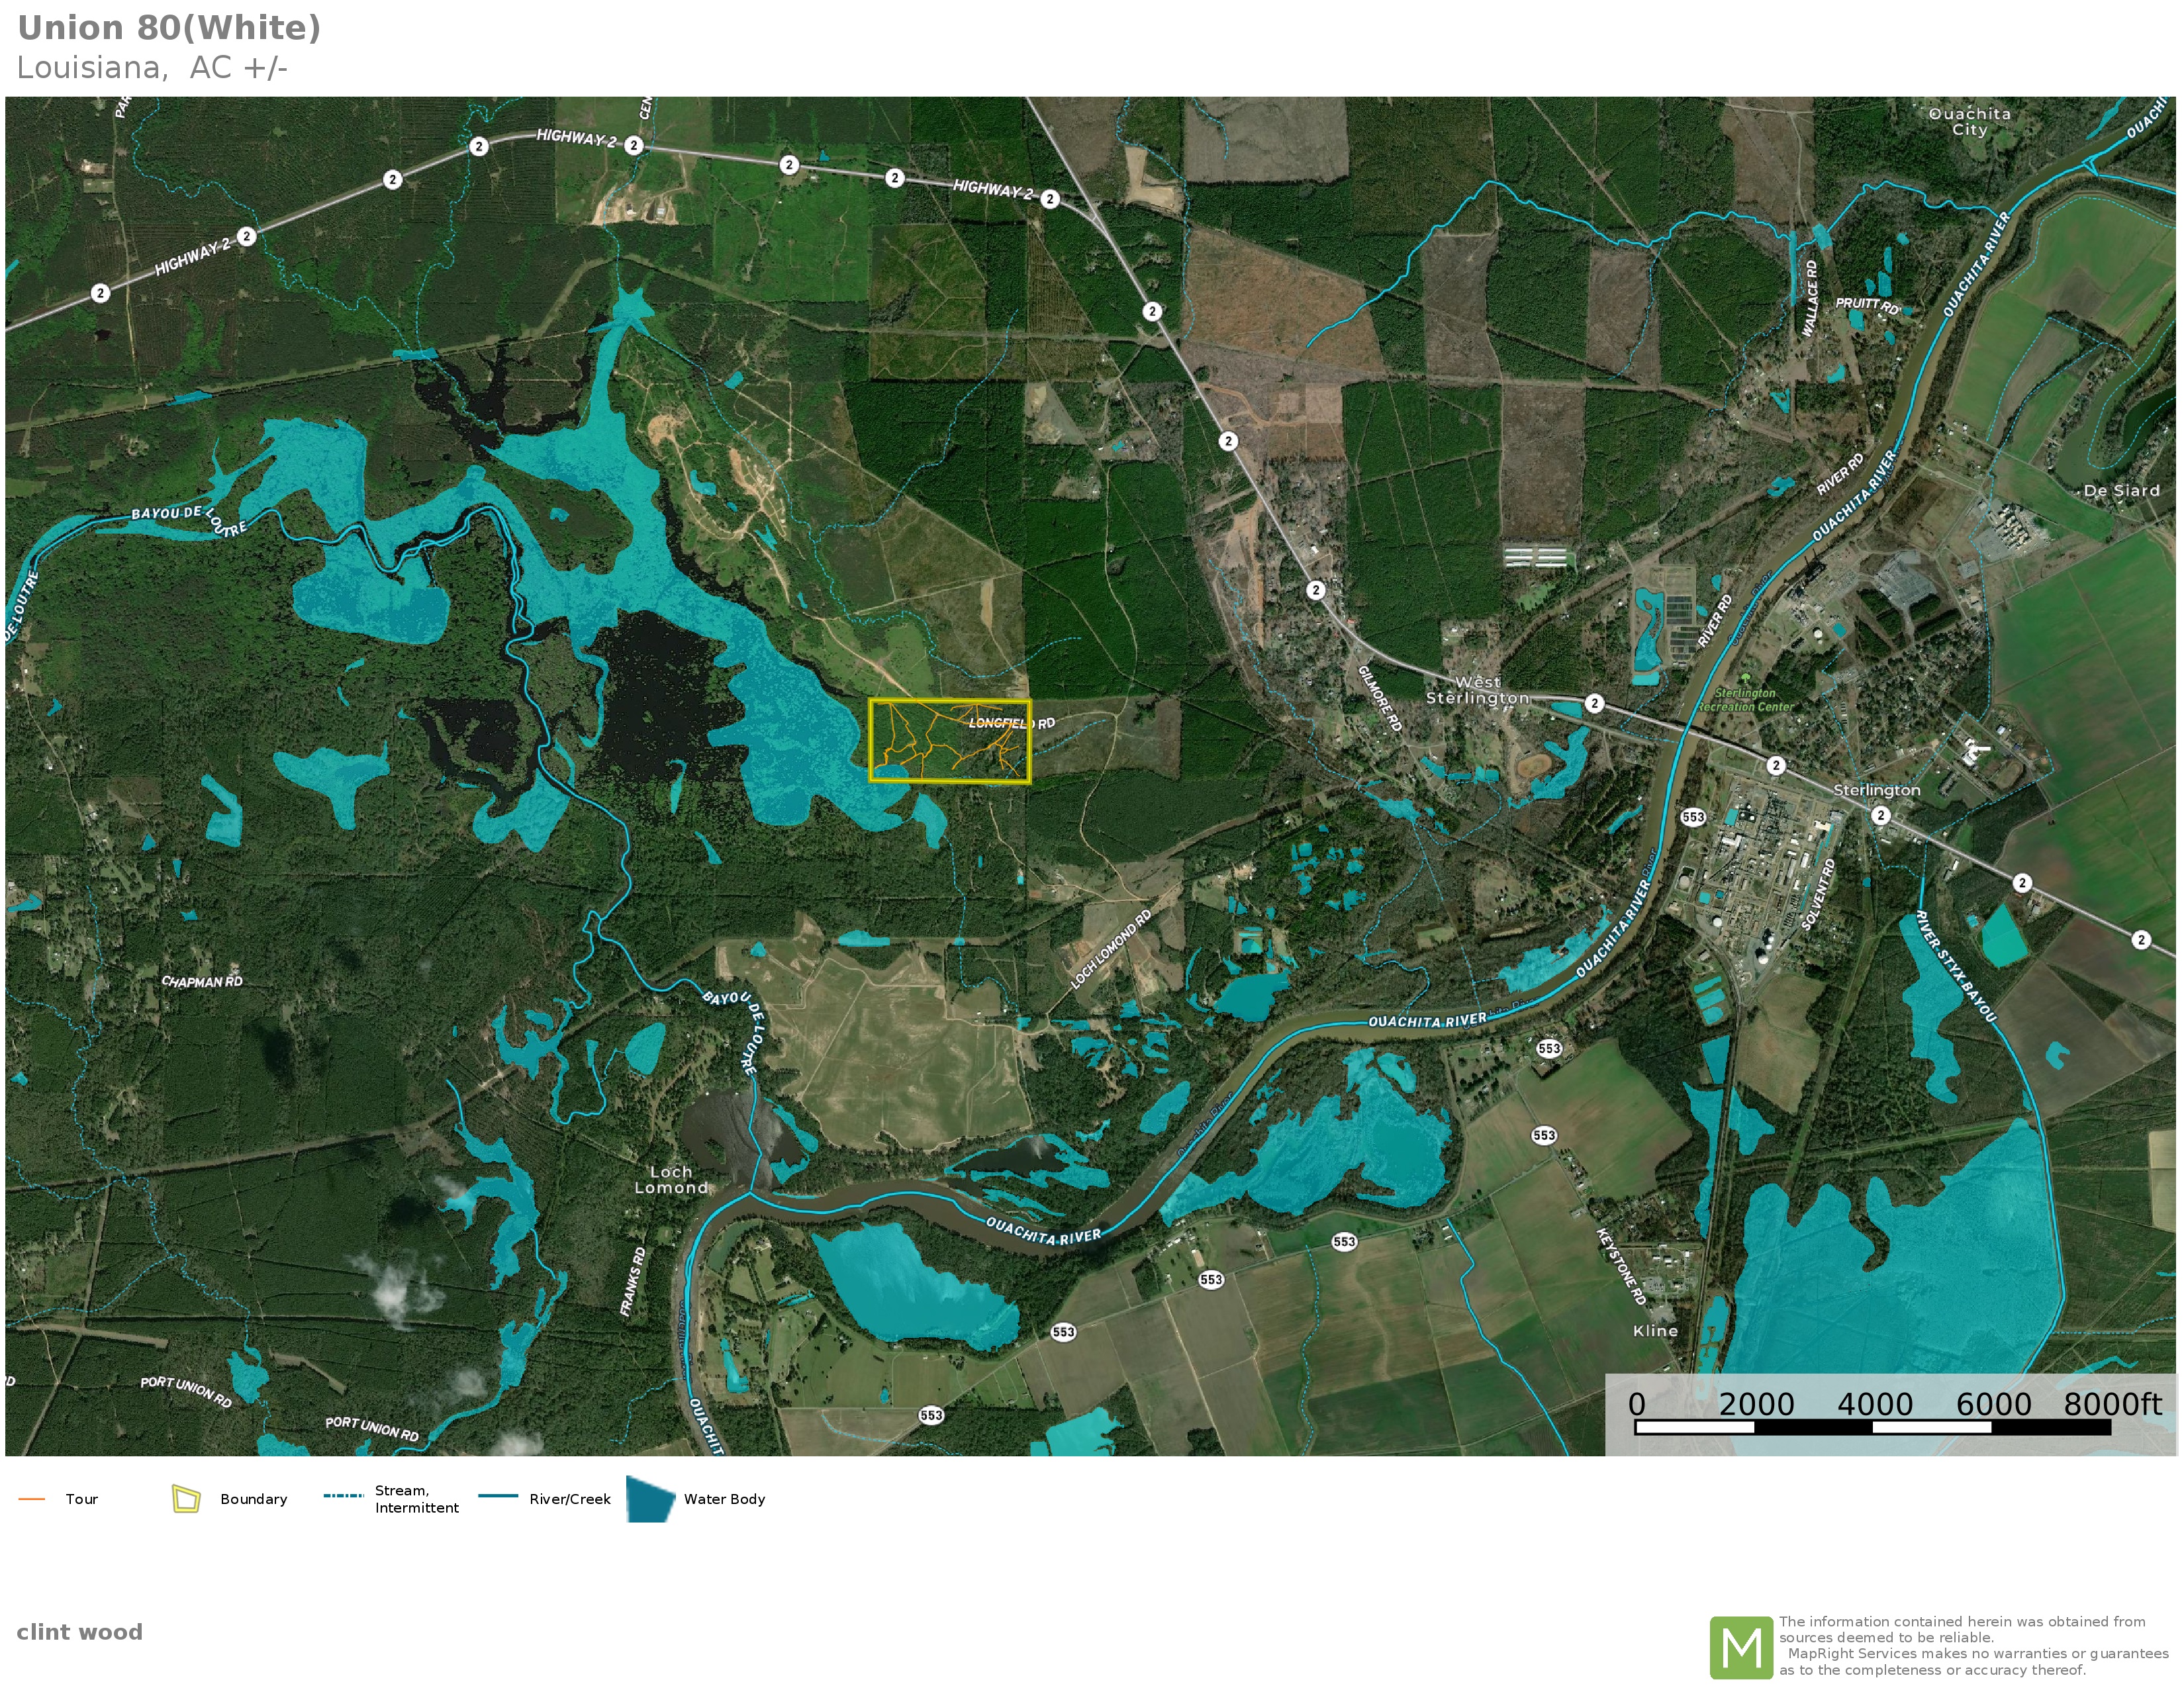Screen dimensions: 2184x1688
Task: Click the LONGFIELD RD road label
Action: click(1011, 723)
